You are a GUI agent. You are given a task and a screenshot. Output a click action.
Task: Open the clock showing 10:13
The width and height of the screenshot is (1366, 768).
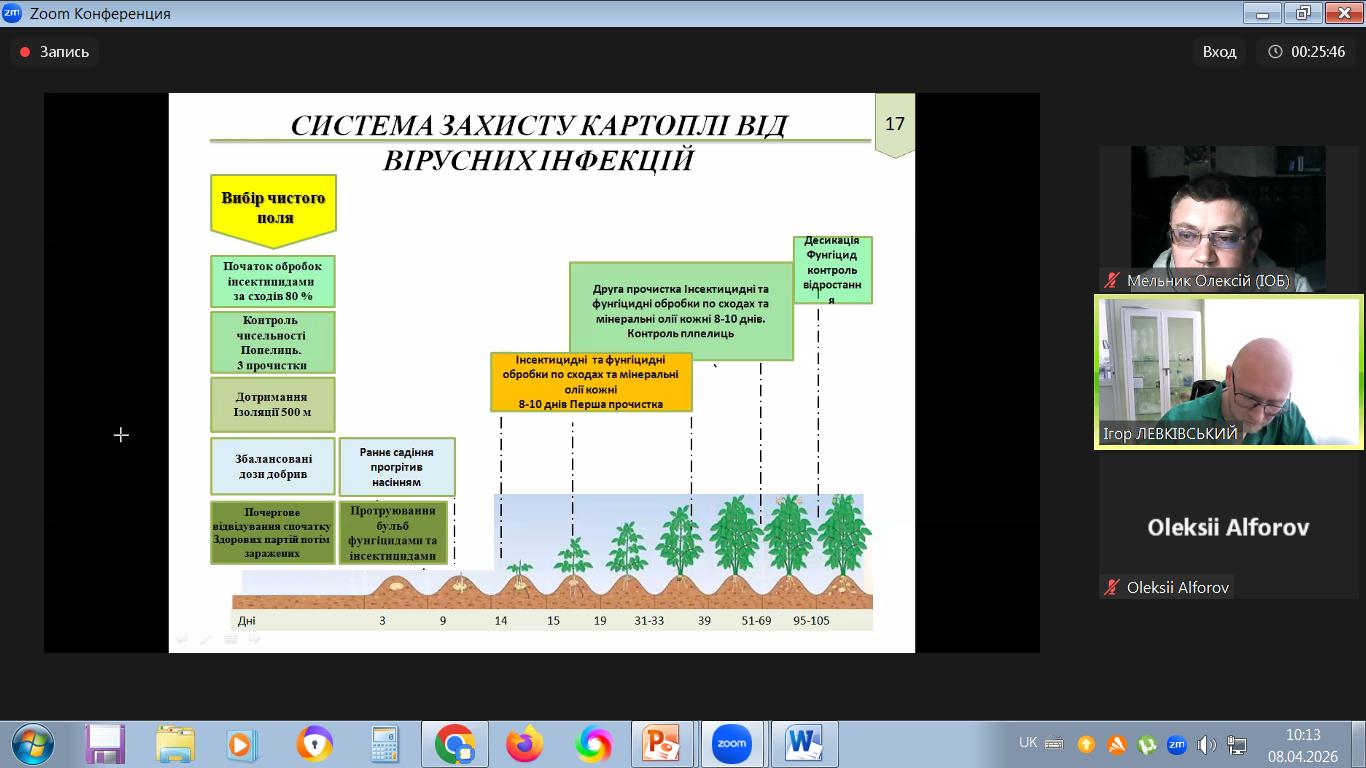(x=1302, y=745)
